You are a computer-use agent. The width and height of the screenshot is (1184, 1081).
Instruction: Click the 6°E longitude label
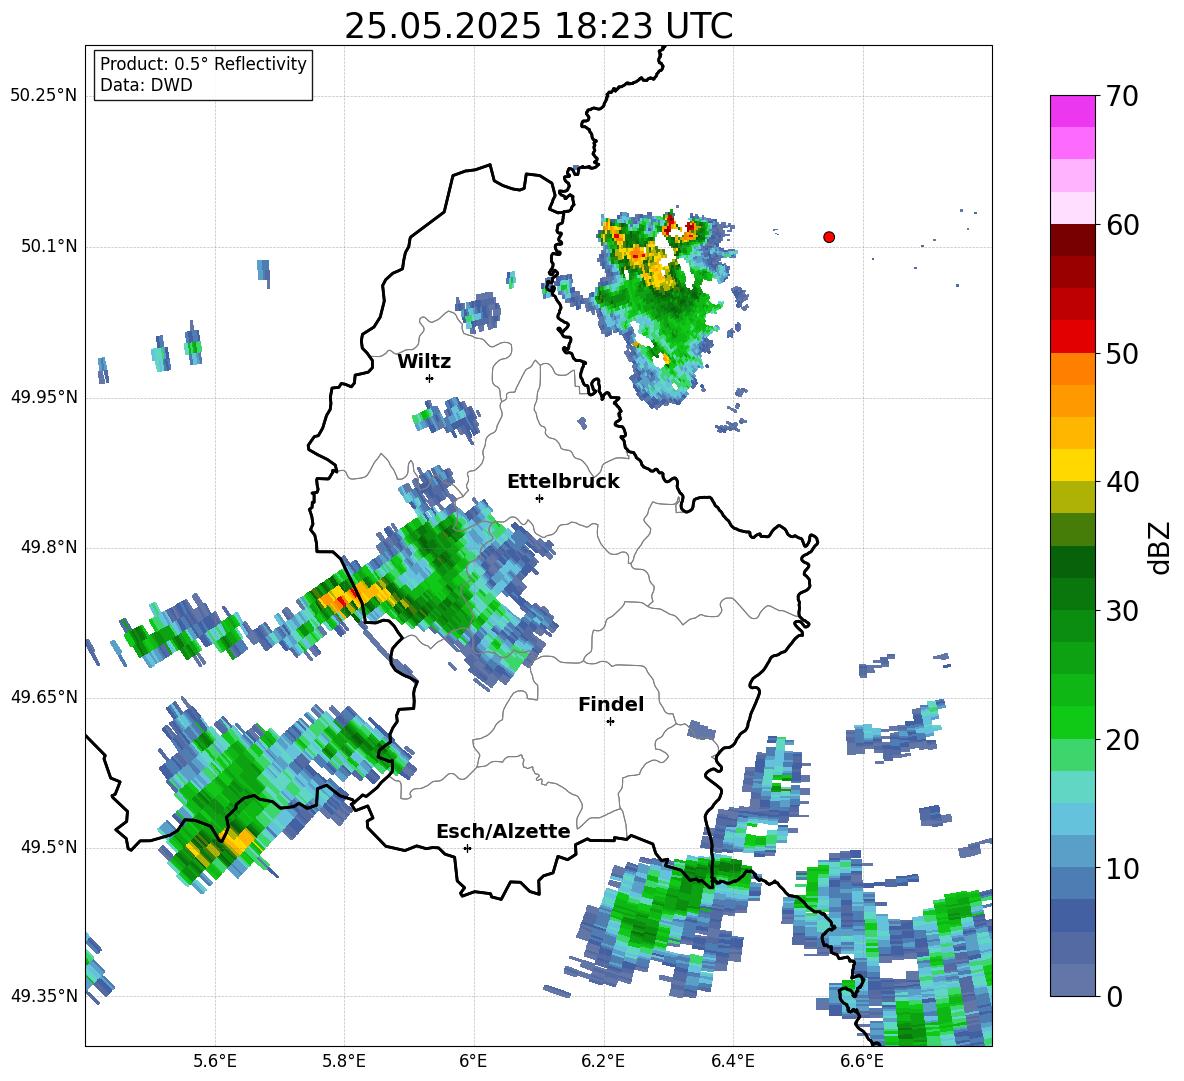click(473, 1061)
